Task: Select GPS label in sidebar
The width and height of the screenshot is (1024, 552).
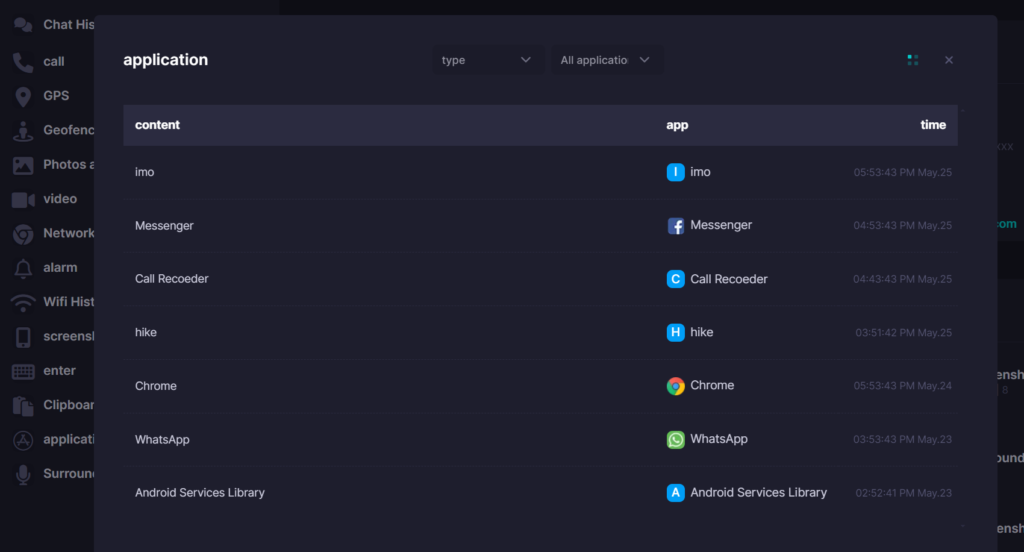Action: 56,95
